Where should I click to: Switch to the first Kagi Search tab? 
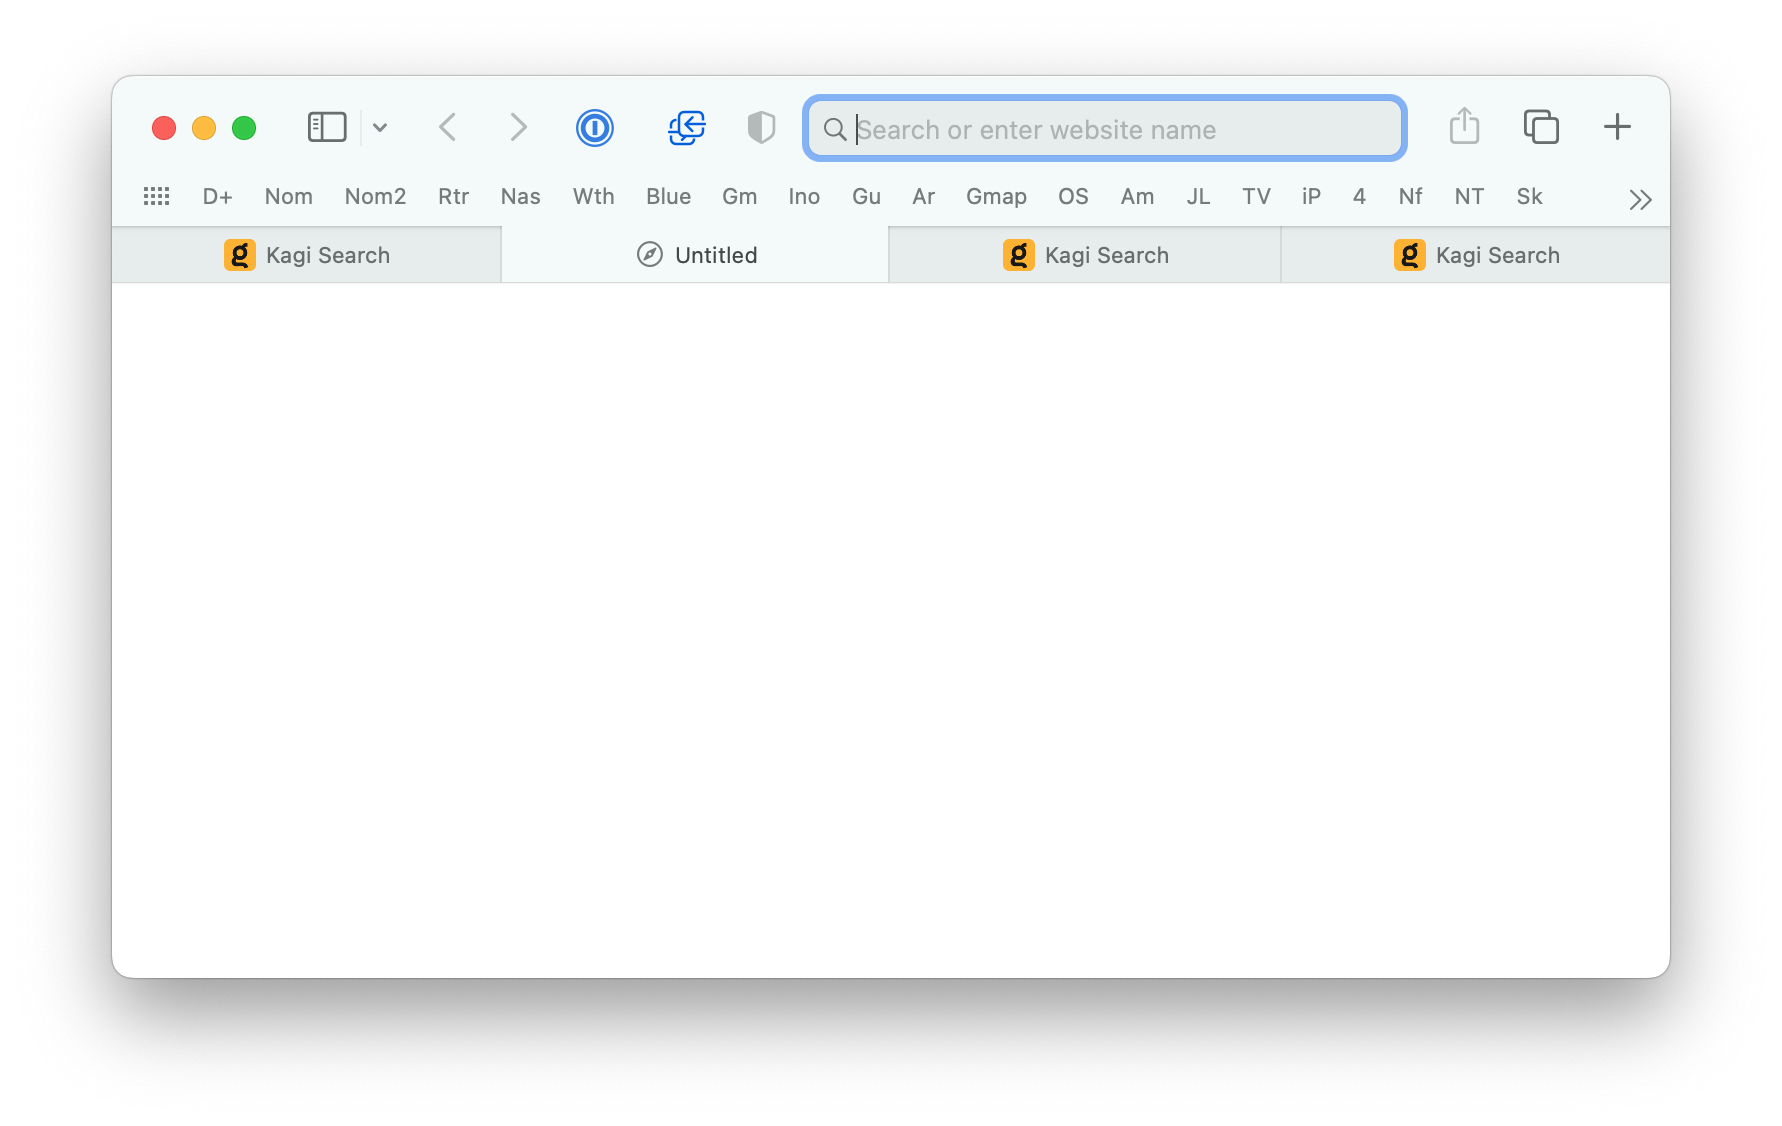[307, 256]
